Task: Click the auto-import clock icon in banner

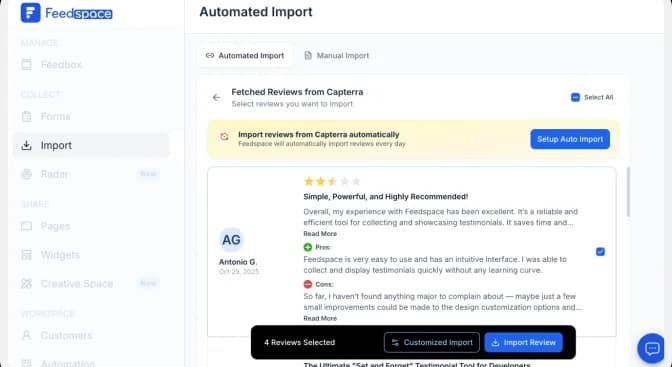Action: coord(224,137)
